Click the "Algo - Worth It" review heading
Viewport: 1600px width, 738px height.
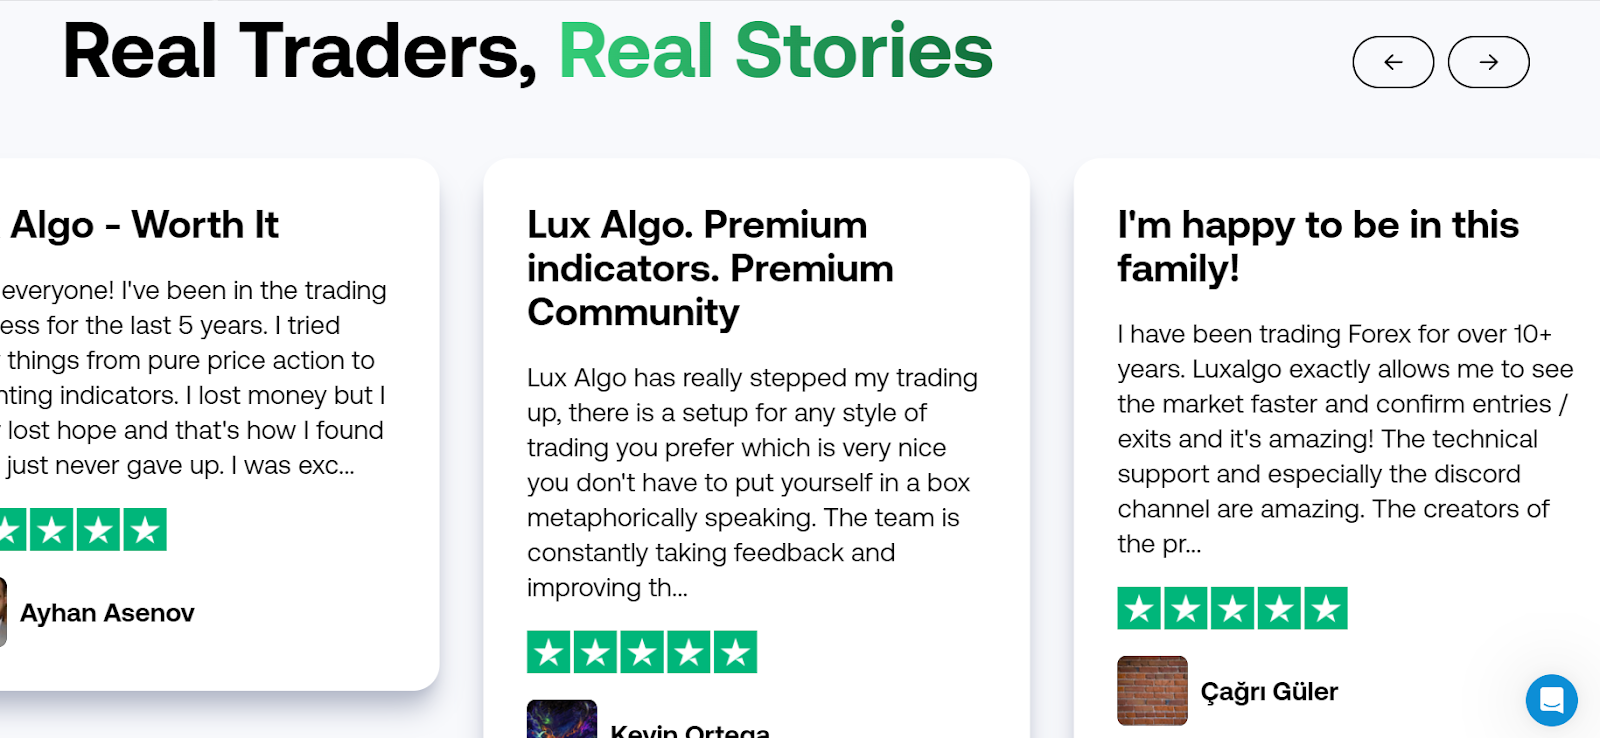(144, 225)
